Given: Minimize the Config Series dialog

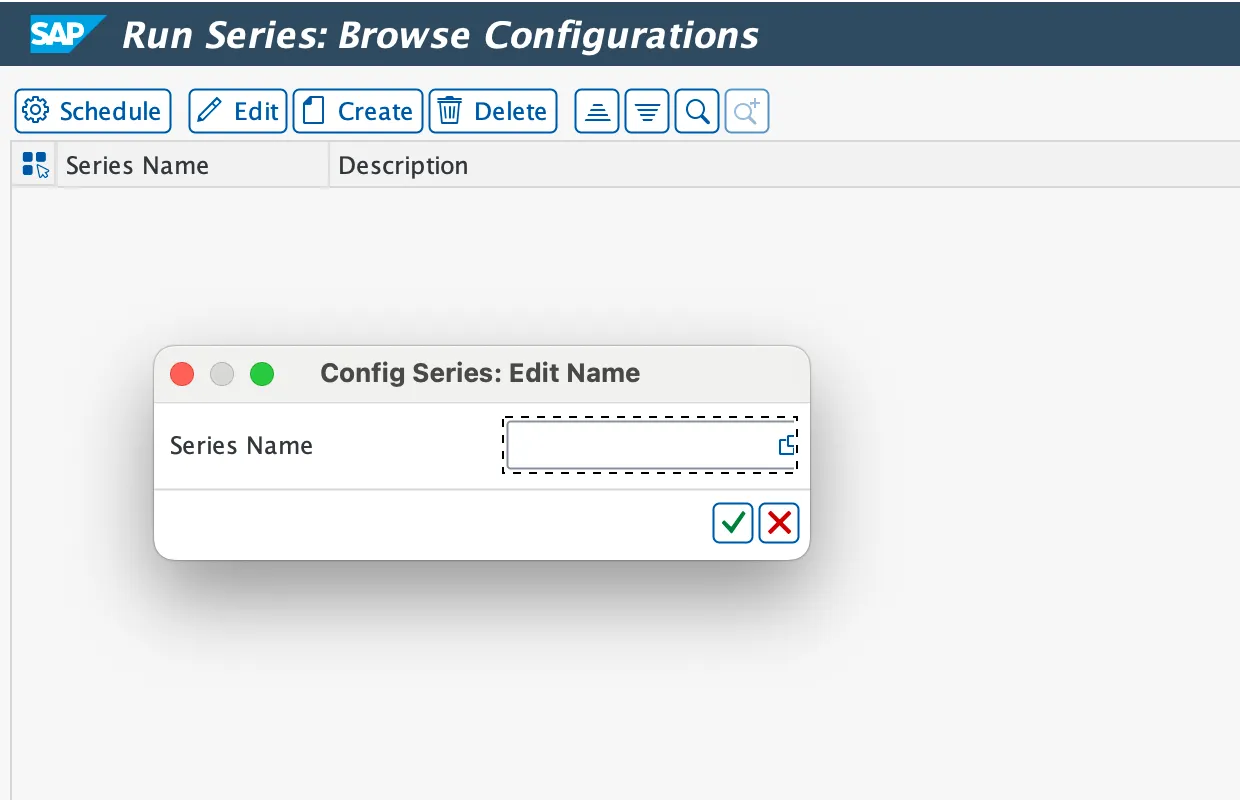Looking at the screenshot, I should 222,374.
